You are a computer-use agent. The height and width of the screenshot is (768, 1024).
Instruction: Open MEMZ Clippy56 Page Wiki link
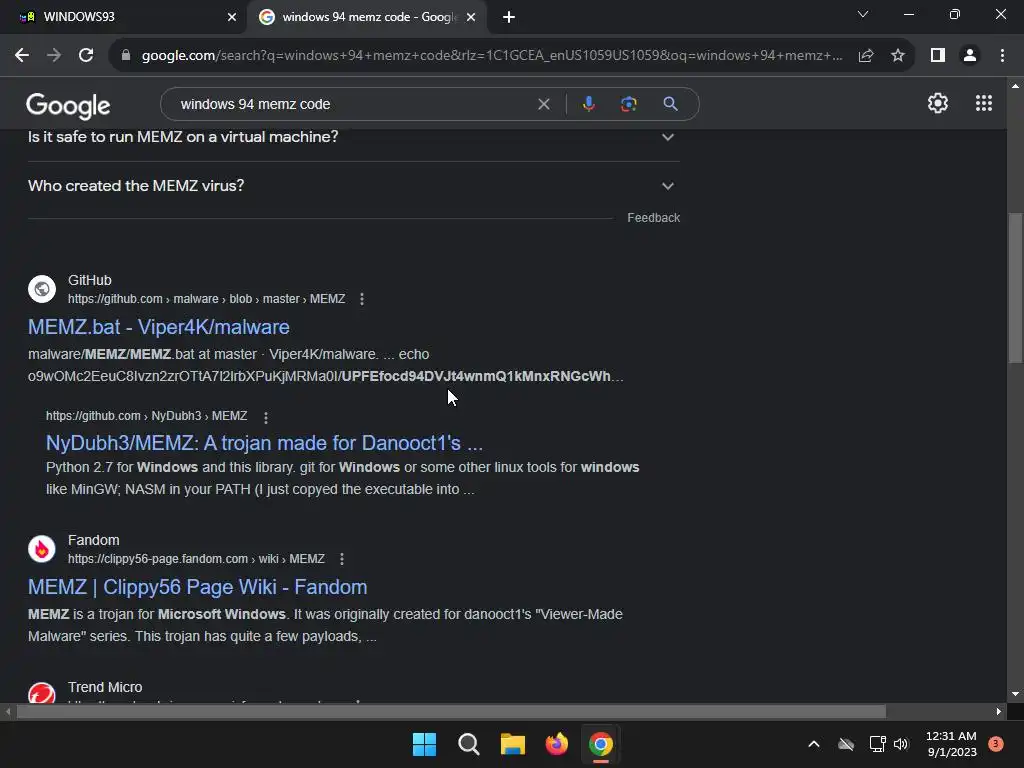(197, 587)
